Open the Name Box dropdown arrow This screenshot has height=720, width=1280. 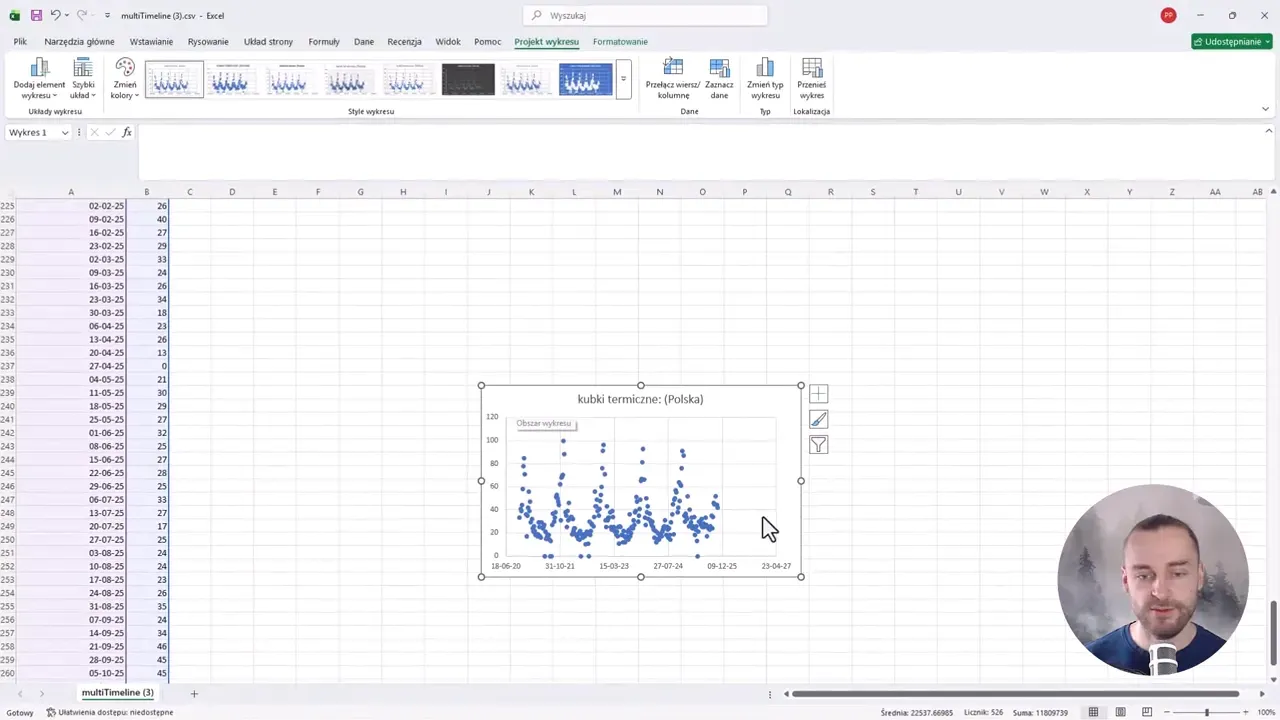[65, 133]
